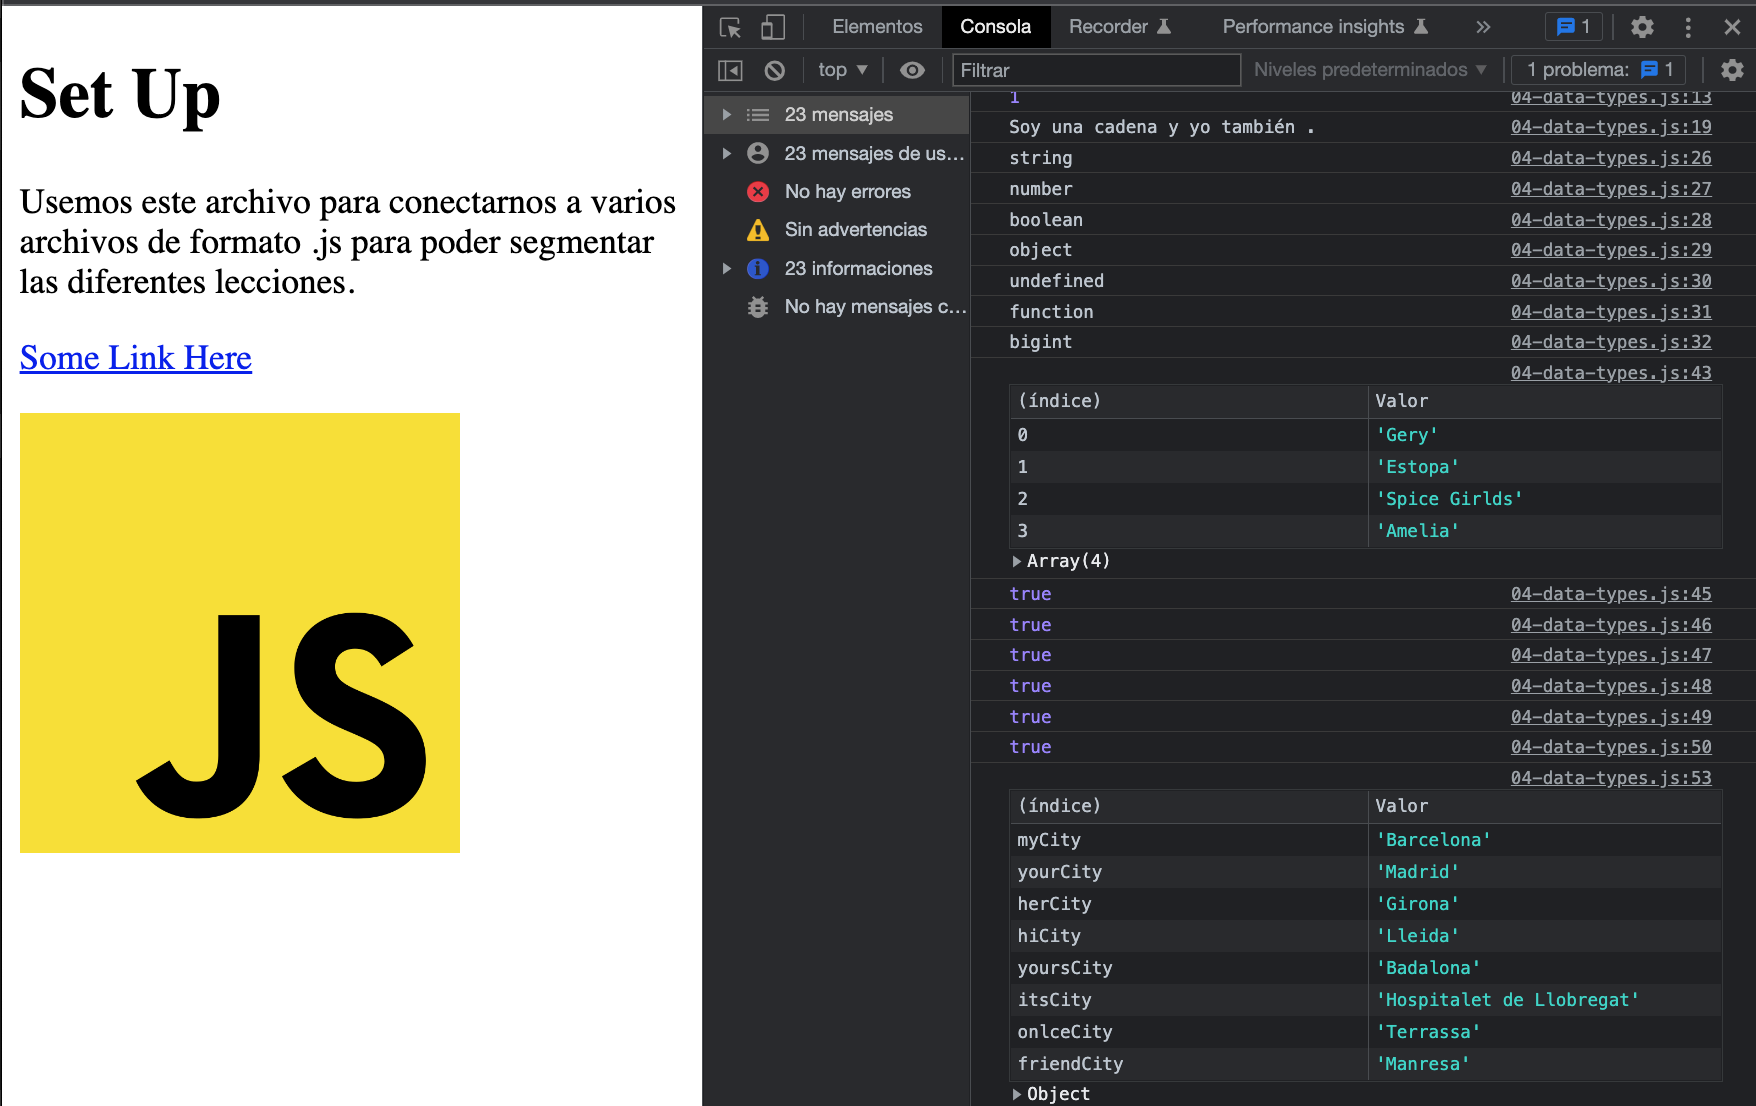This screenshot has width=1756, height=1106.
Task: Expand the 23 mensajes de usuario group
Action: pos(727,153)
